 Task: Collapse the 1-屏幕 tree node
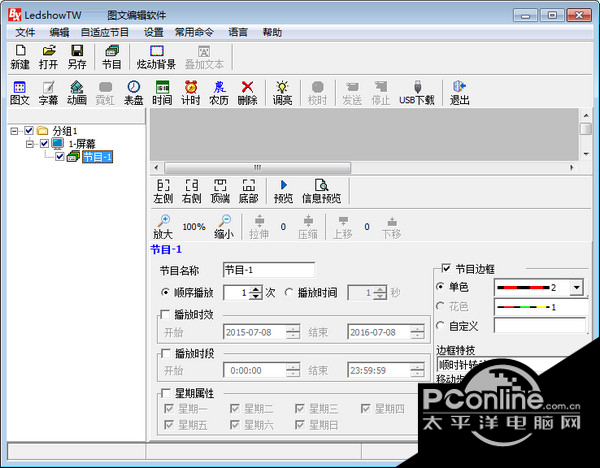tap(30, 144)
